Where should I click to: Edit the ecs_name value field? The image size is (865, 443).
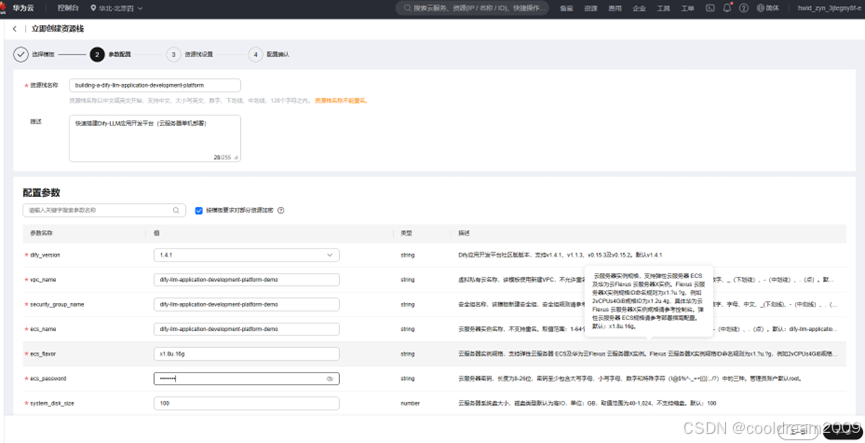coord(247,329)
